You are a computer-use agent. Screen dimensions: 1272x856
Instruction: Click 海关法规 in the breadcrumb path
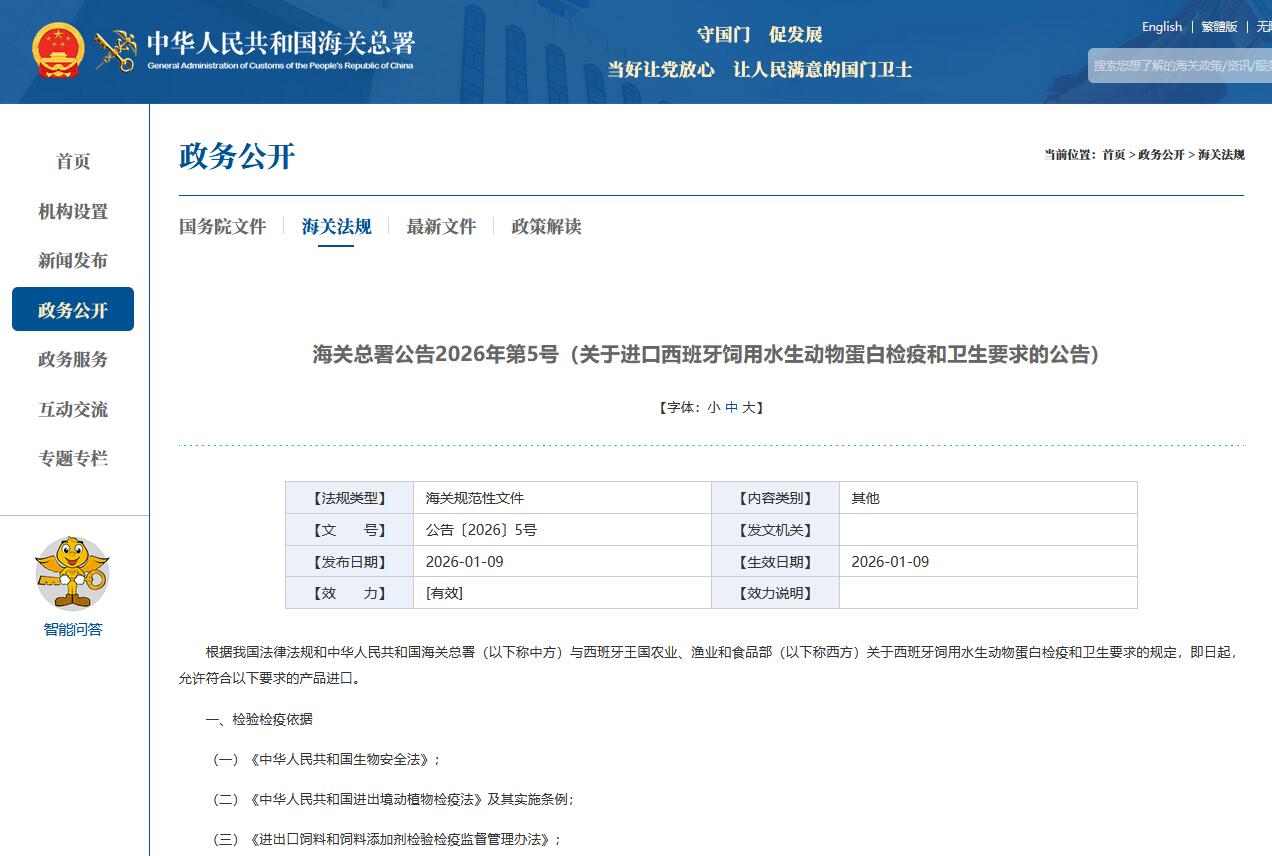click(x=1221, y=154)
